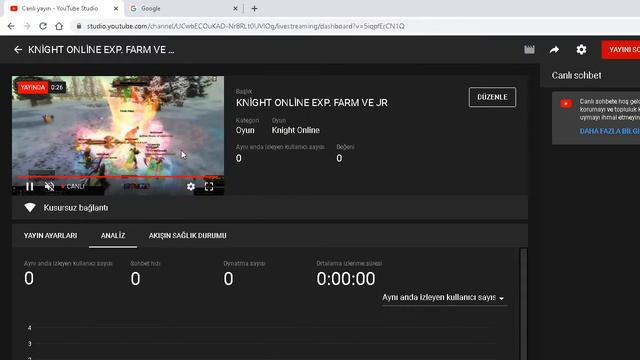Image resolution: width=640 pixels, height=360 pixels.
Task: Open the clapperboard highlight icon
Action: pos(529,50)
